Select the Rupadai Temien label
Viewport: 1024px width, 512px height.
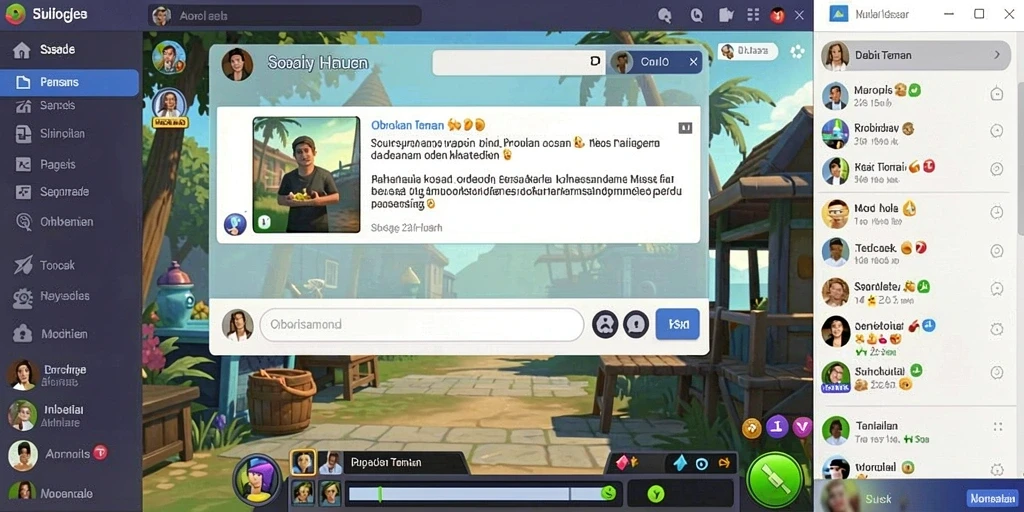point(385,462)
